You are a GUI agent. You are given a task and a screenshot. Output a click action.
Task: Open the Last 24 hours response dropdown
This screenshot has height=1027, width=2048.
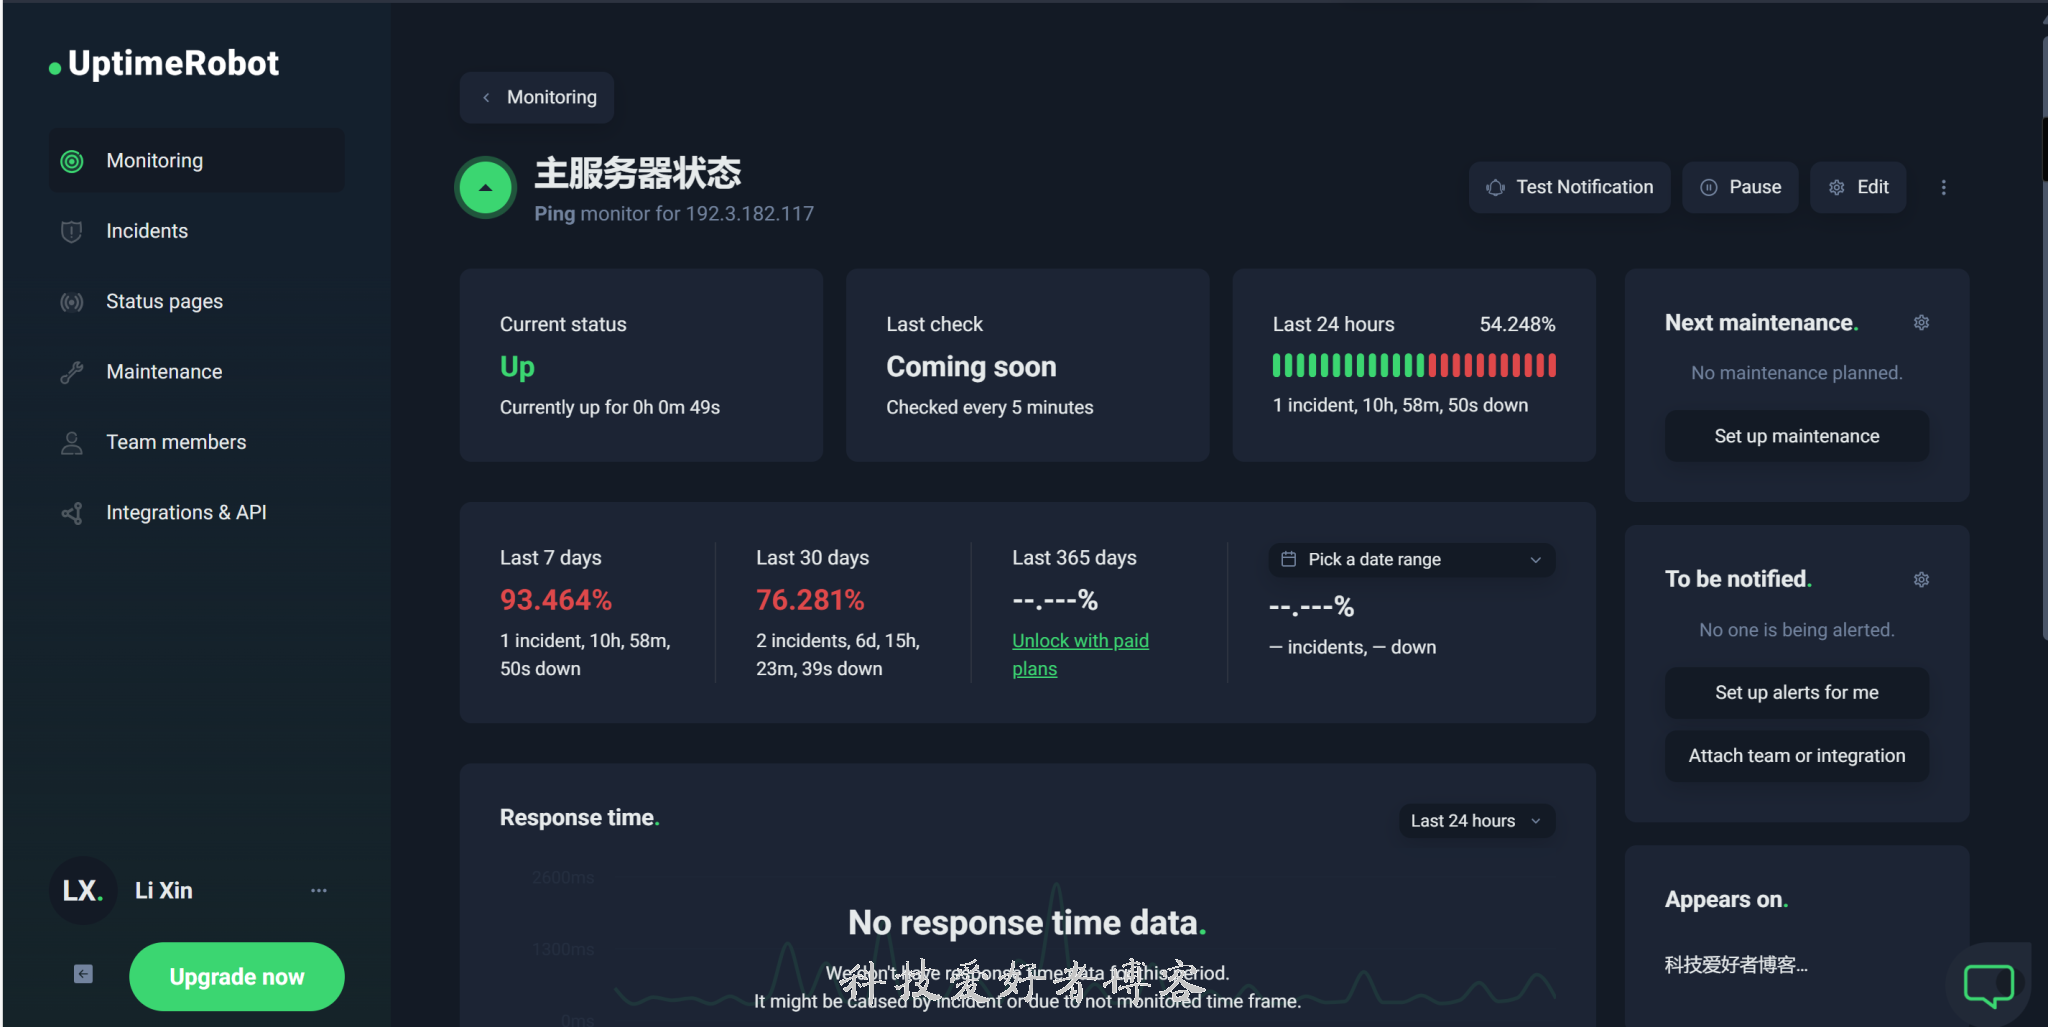[x=1475, y=821]
